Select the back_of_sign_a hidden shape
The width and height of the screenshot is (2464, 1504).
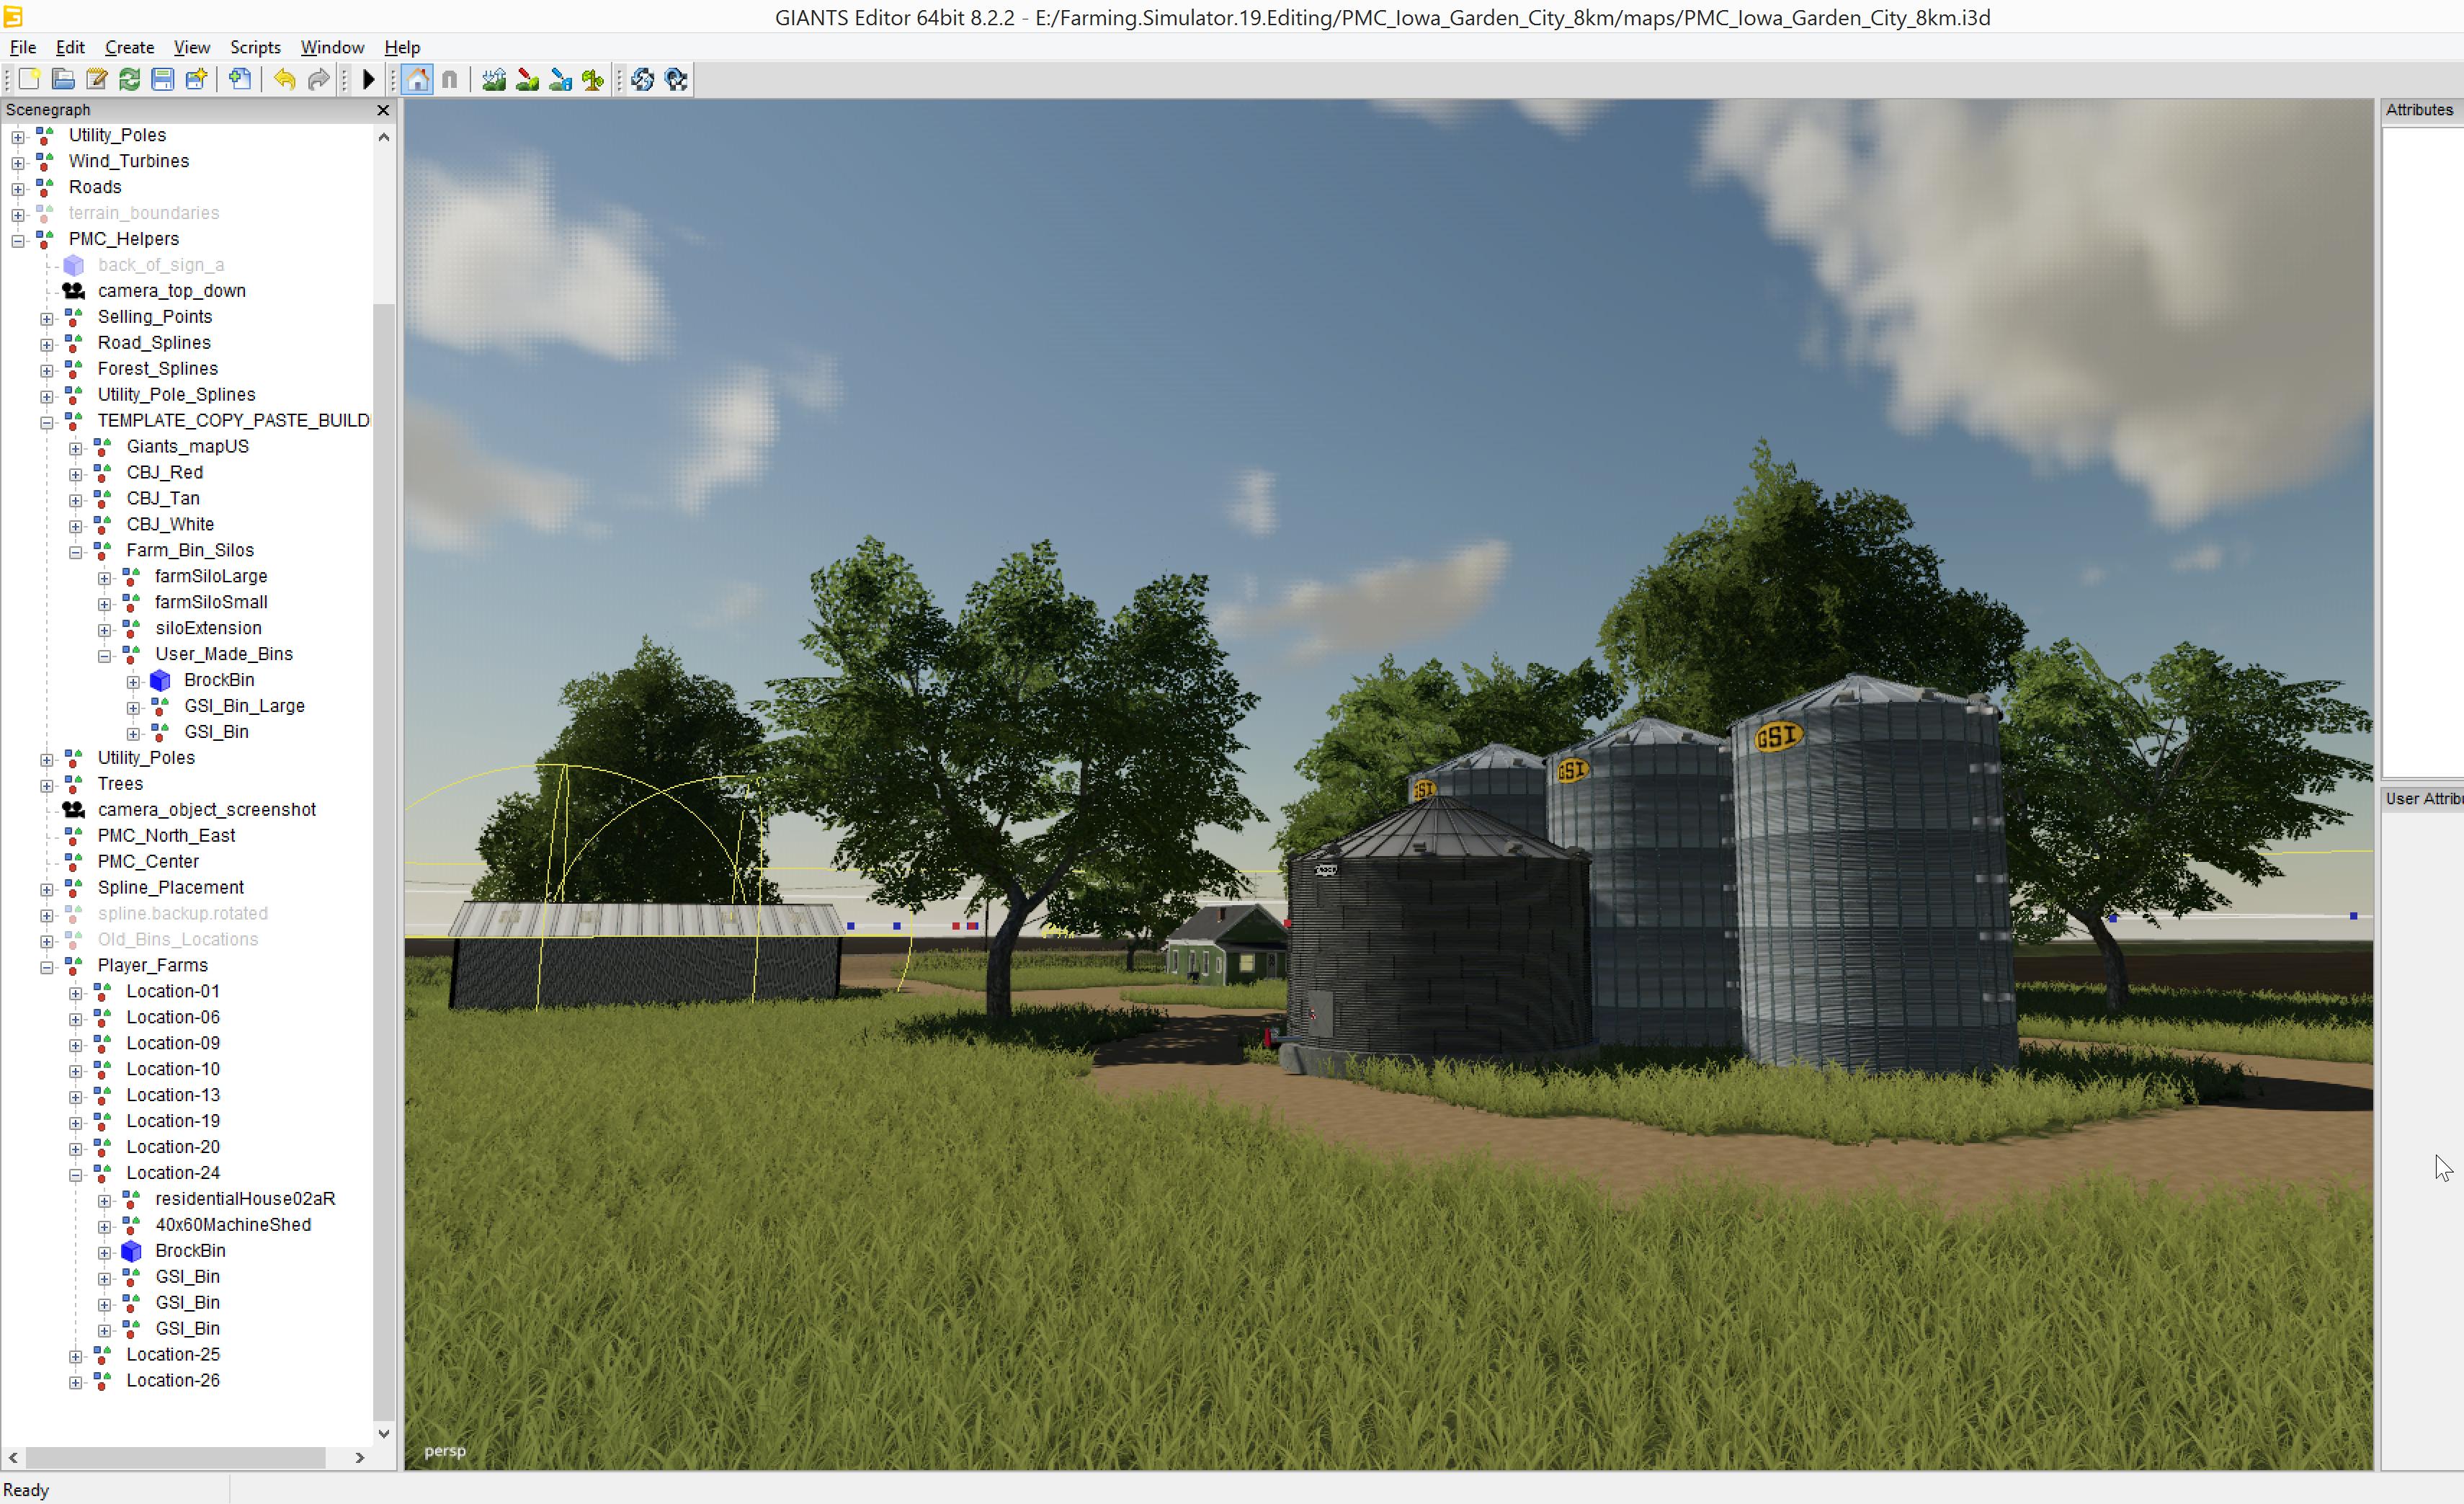pyautogui.click(x=160, y=265)
